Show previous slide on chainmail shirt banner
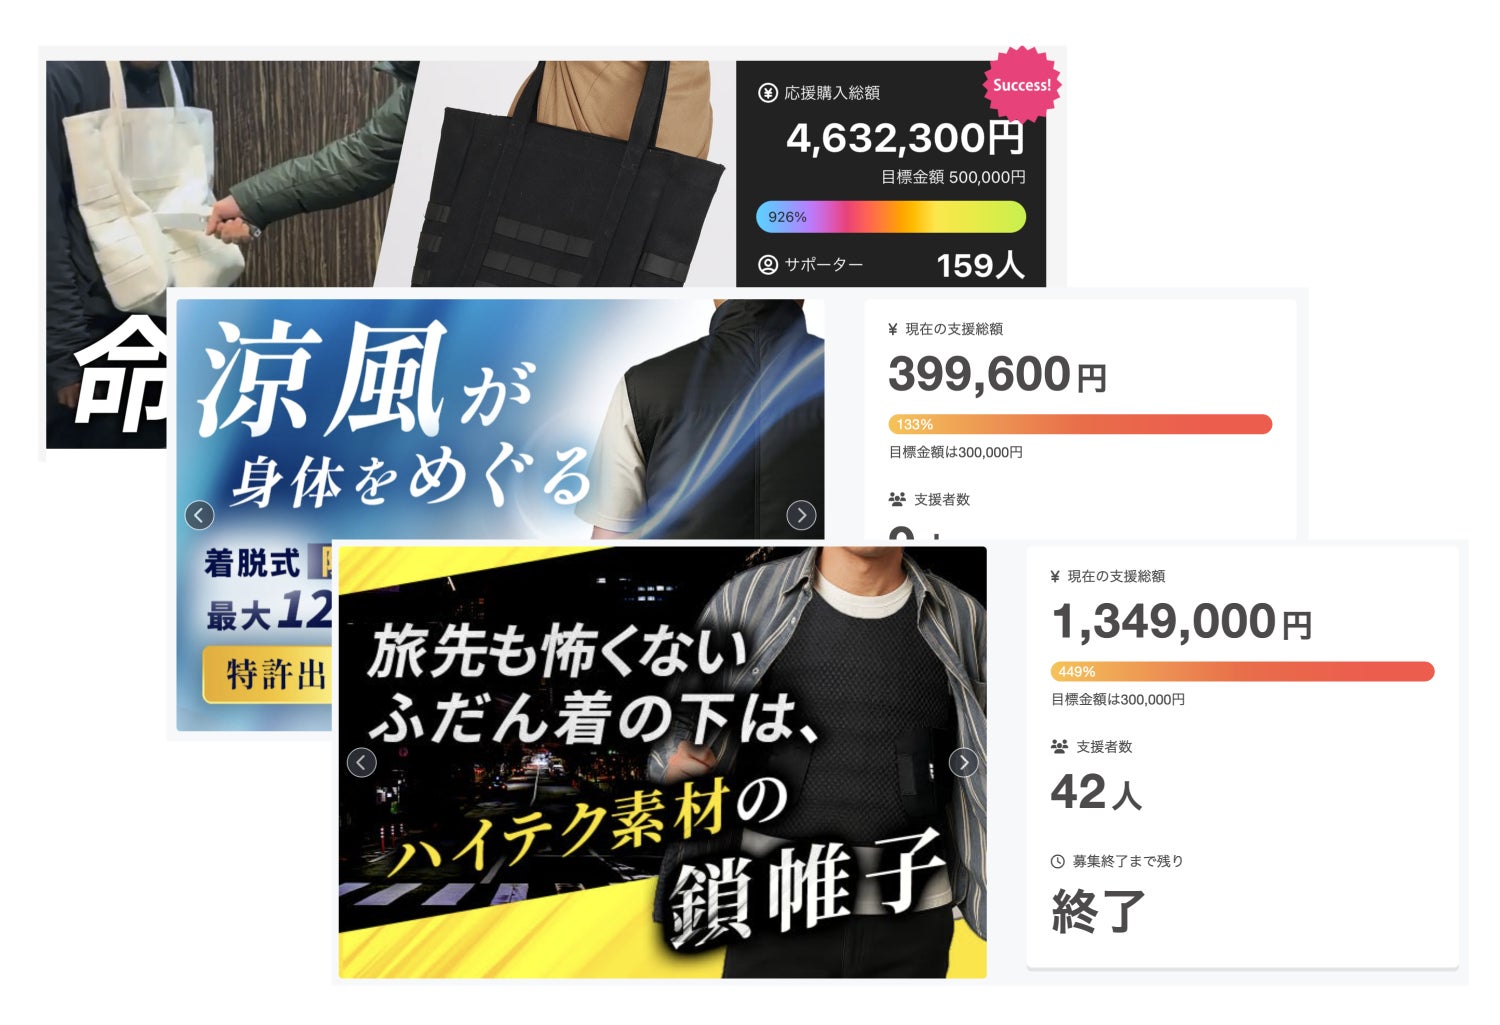1500x1025 pixels. [x=362, y=763]
